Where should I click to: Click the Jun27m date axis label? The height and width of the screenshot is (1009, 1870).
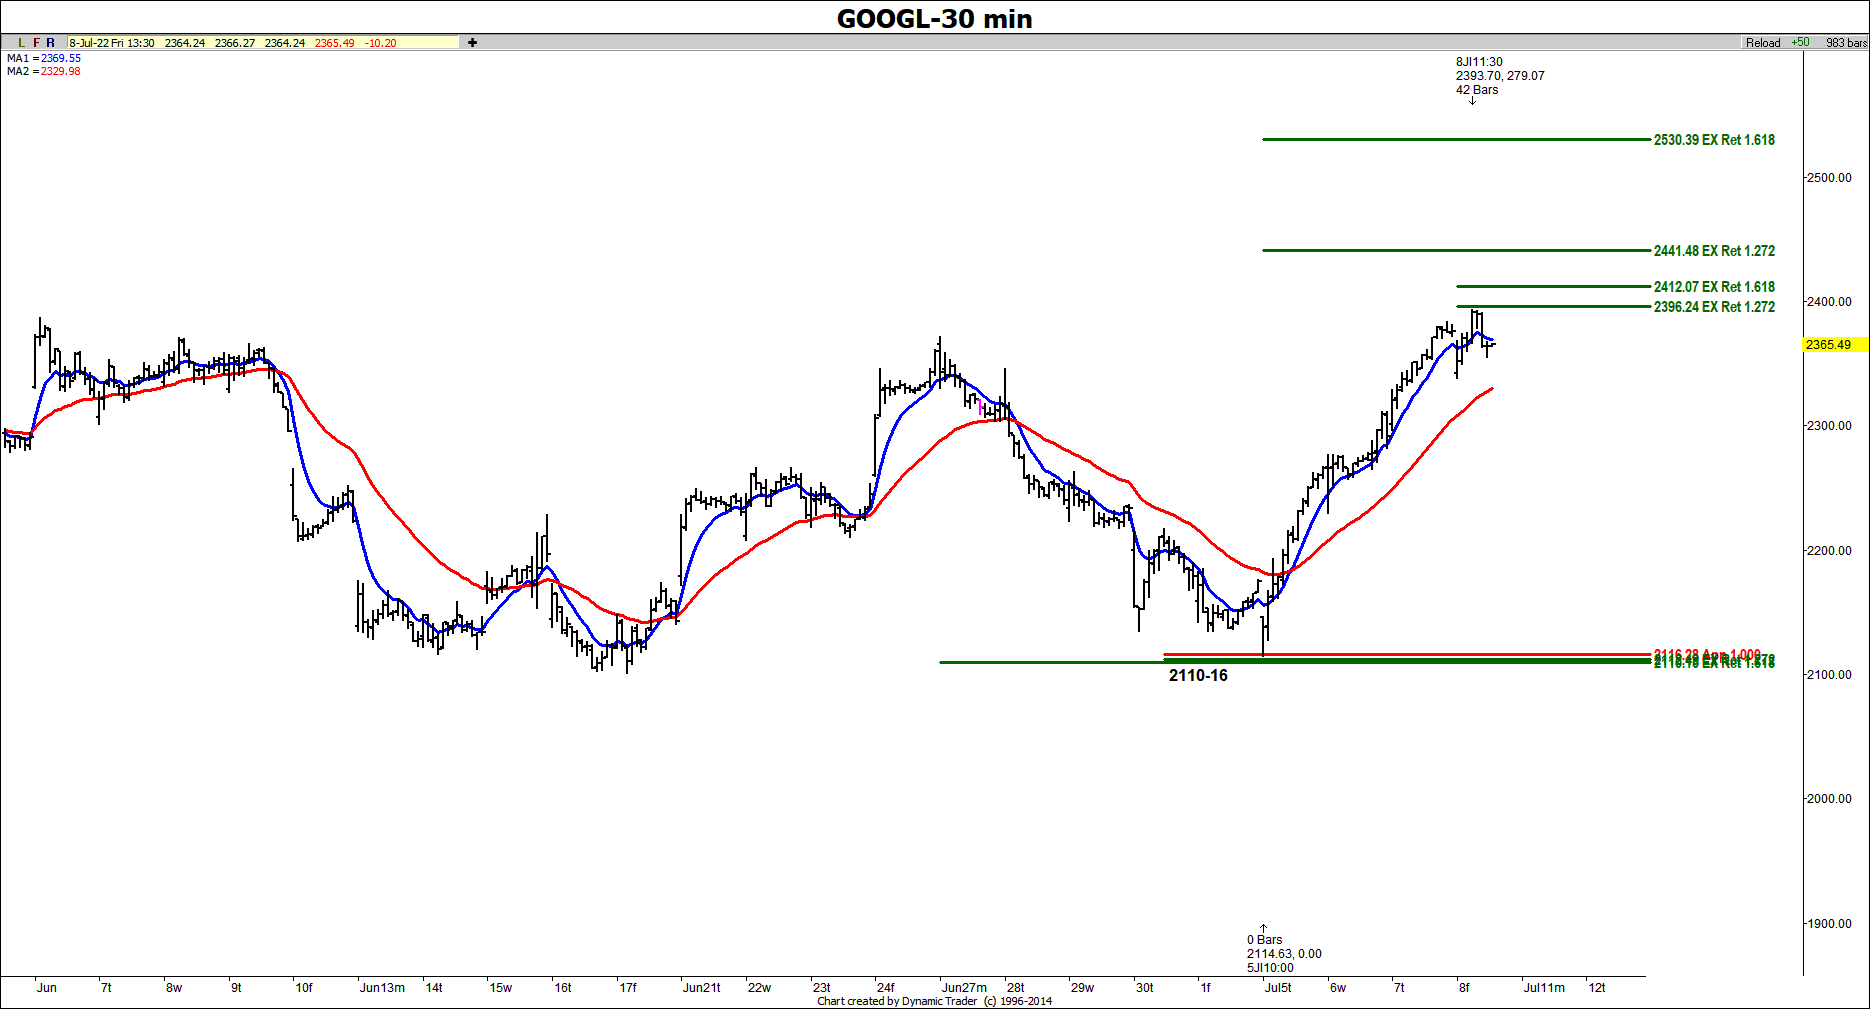tap(964, 988)
